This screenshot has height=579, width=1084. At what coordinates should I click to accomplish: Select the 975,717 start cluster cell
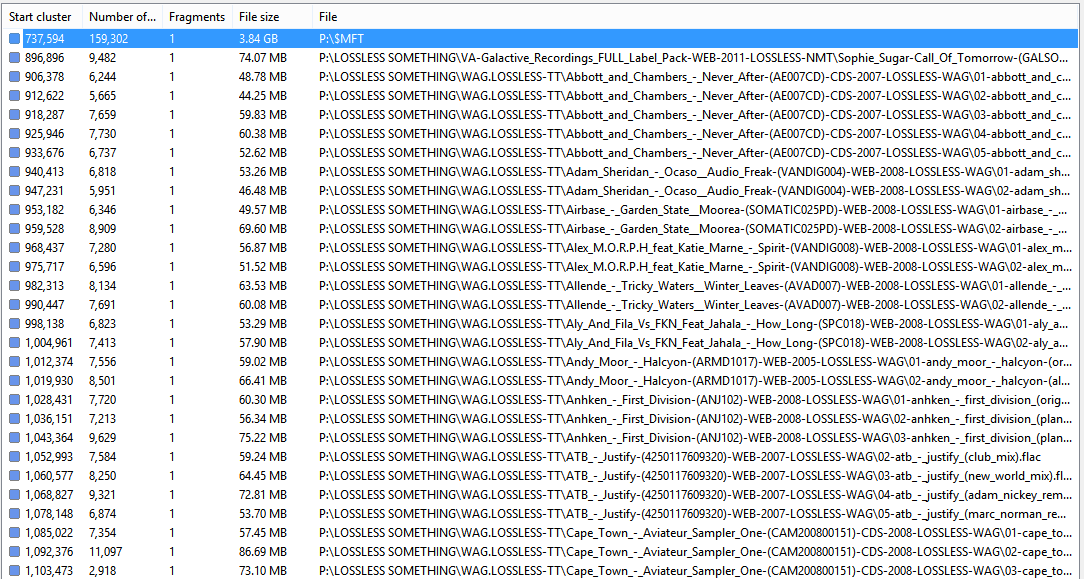(x=44, y=265)
